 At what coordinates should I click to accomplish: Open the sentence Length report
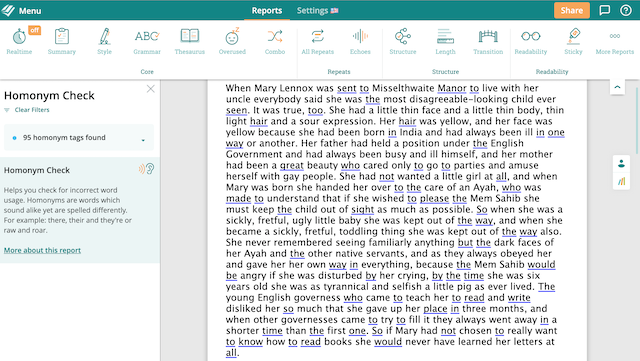pos(445,41)
